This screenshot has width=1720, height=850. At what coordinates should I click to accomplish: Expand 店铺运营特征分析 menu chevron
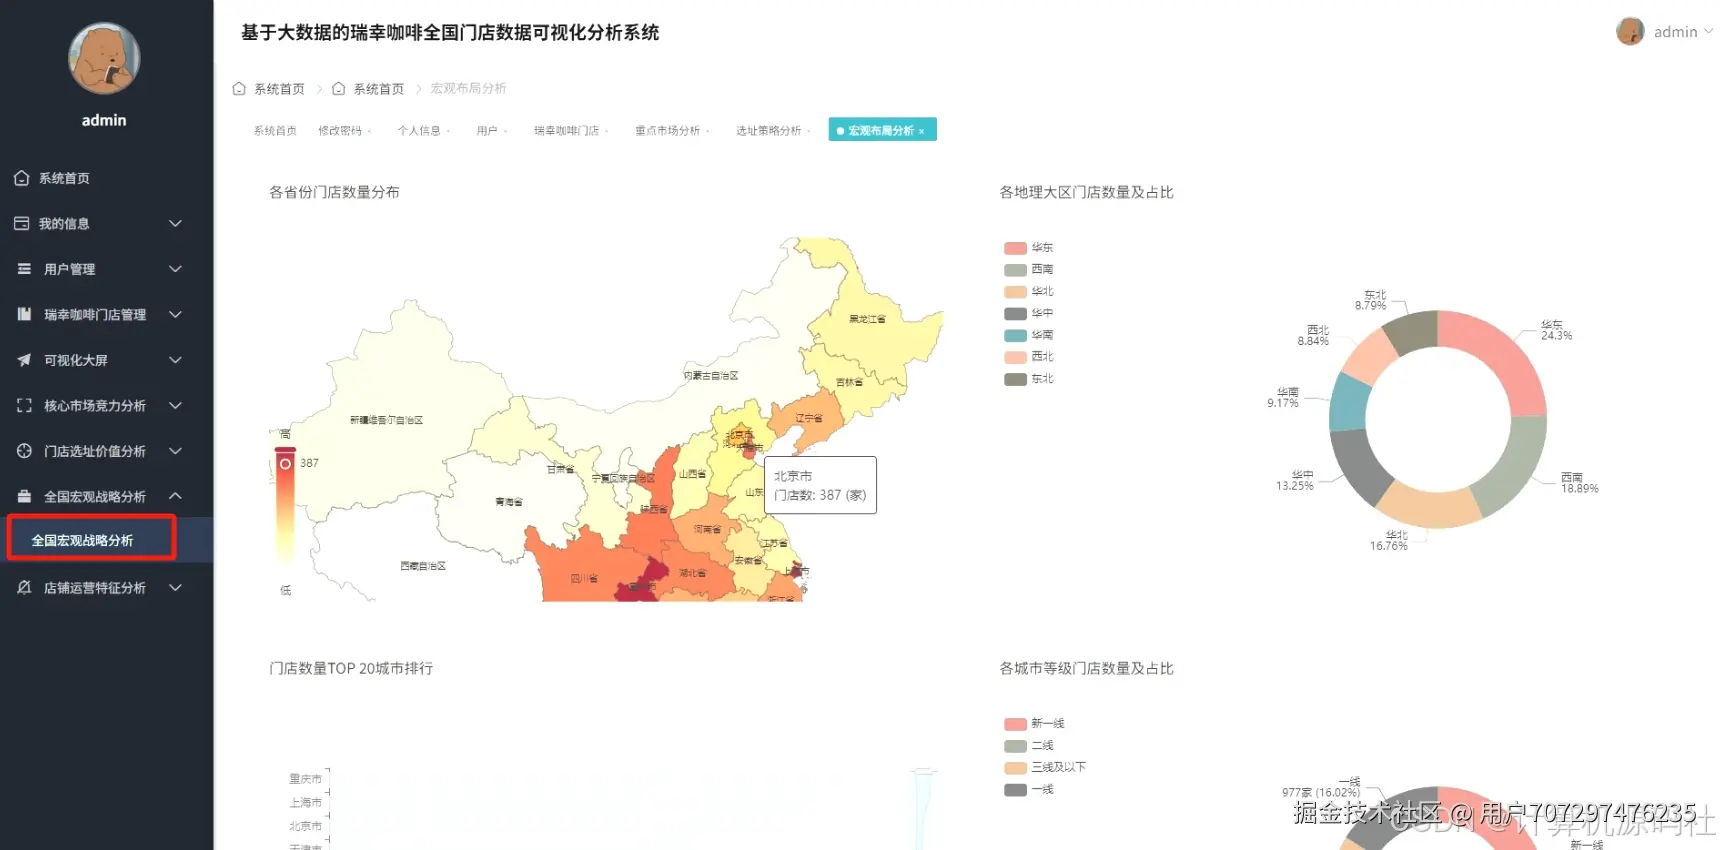(175, 588)
